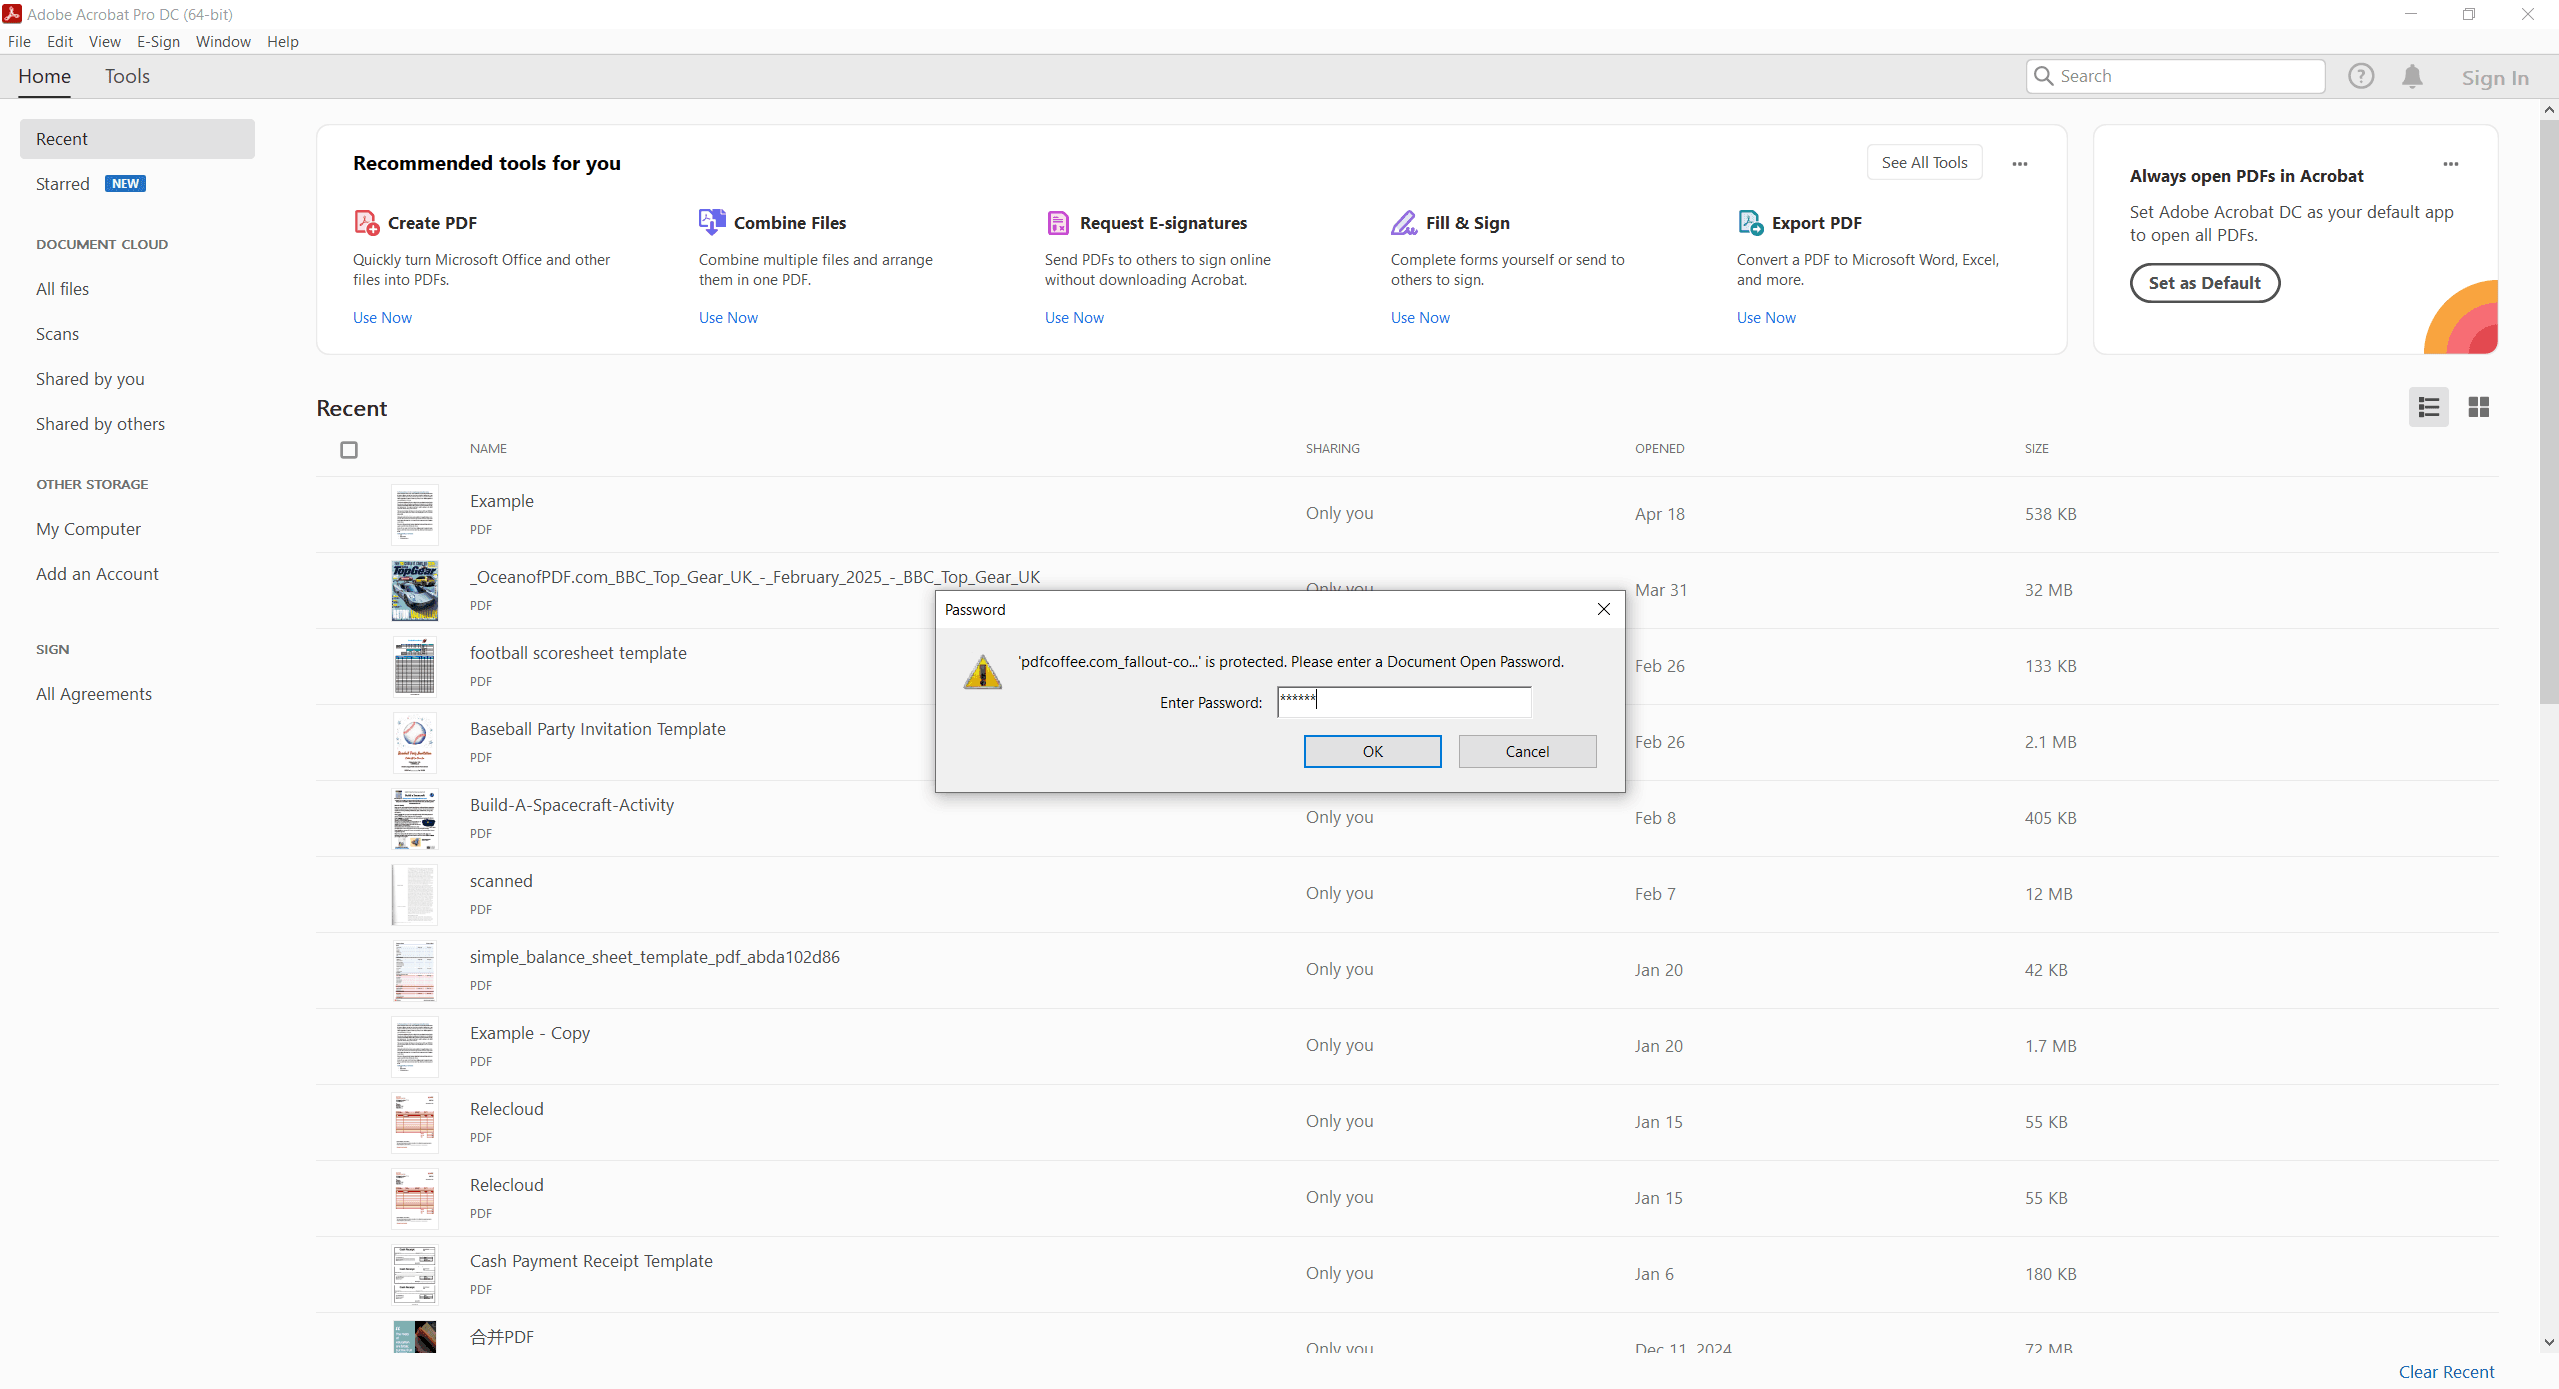Switch to list view layout icon
The height and width of the screenshot is (1389, 2559).
coord(2429,407)
